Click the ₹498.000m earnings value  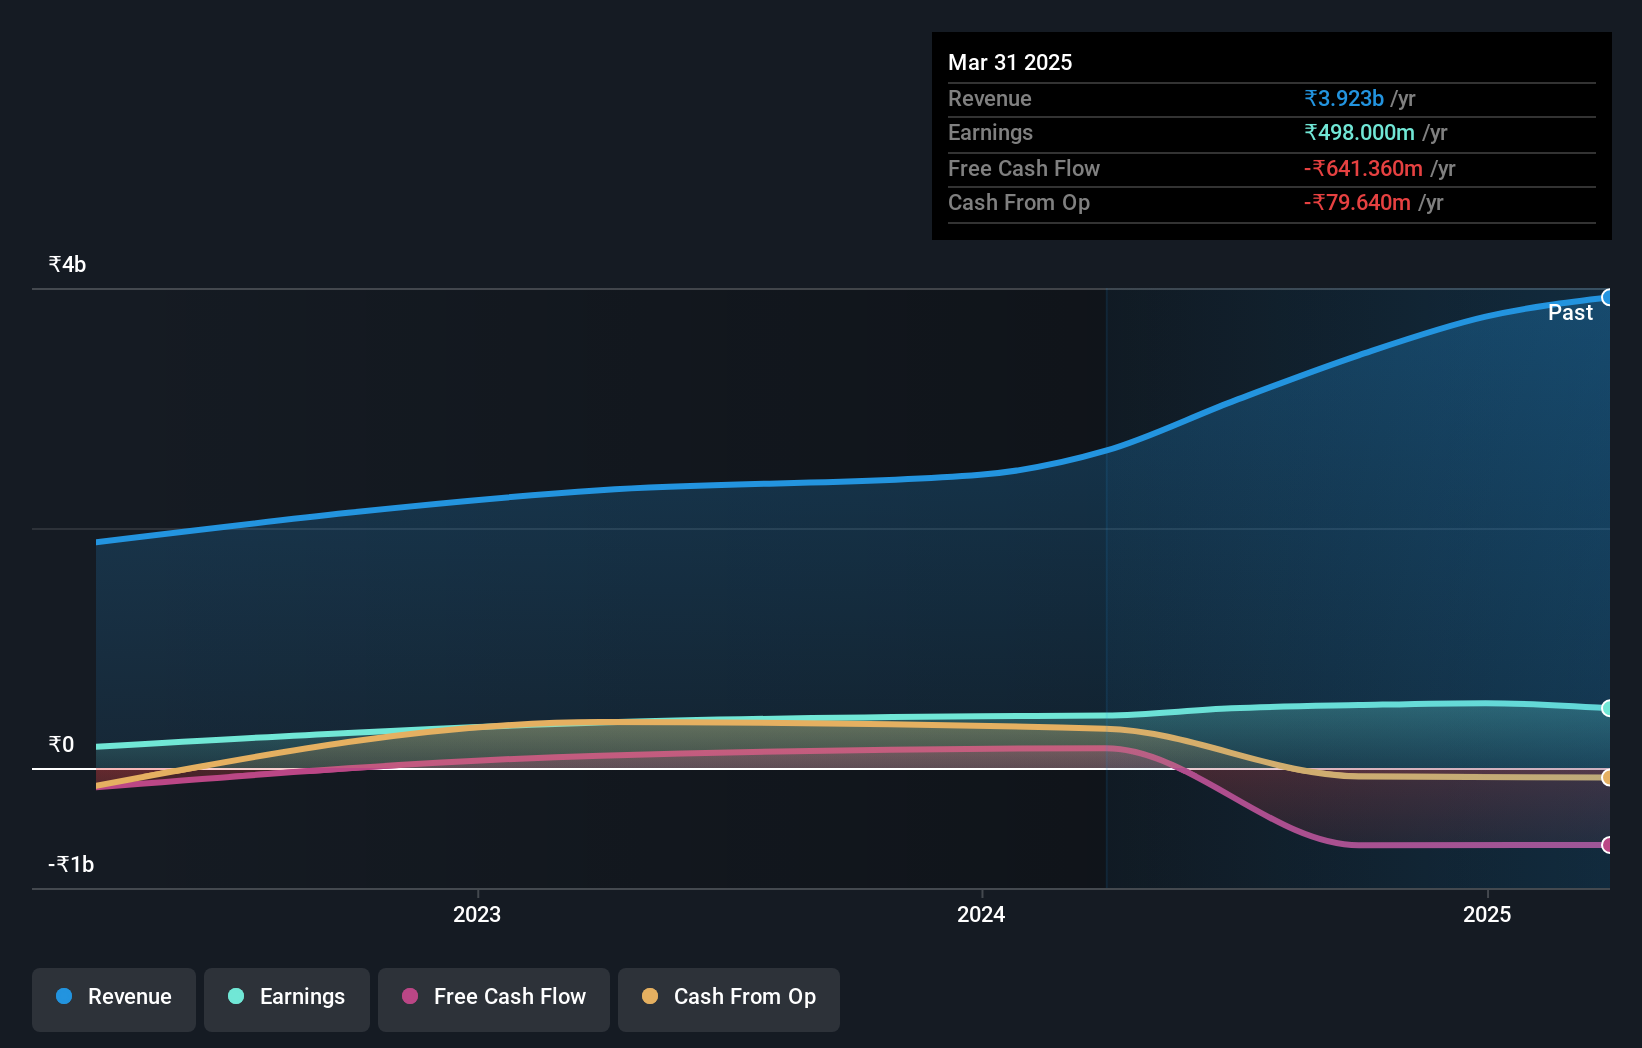[1359, 132]
